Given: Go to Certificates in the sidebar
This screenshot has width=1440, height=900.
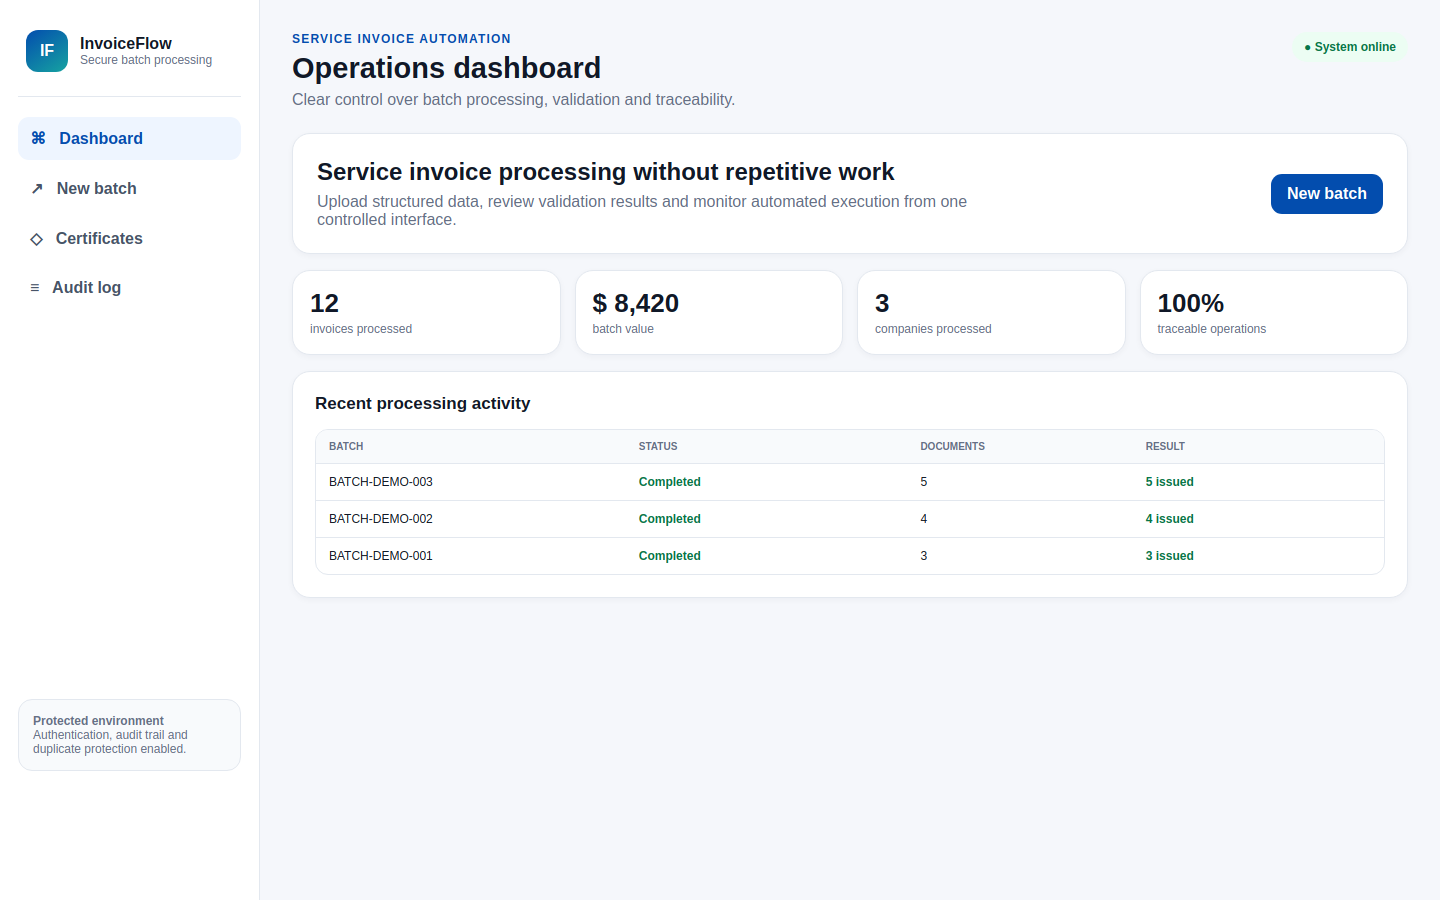Looking at the screenshot, I should tap(129, 238).
